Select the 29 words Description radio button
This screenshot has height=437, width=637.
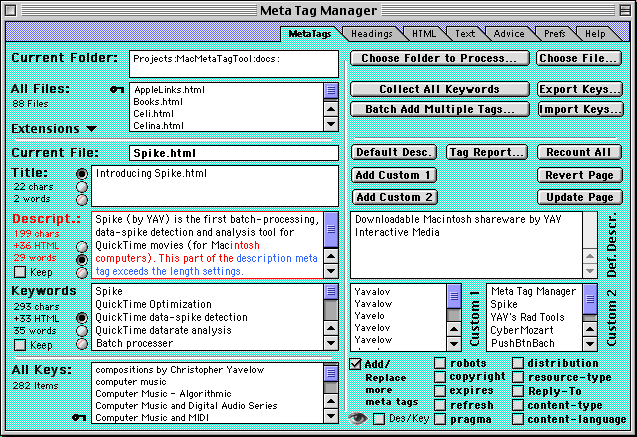82,260
